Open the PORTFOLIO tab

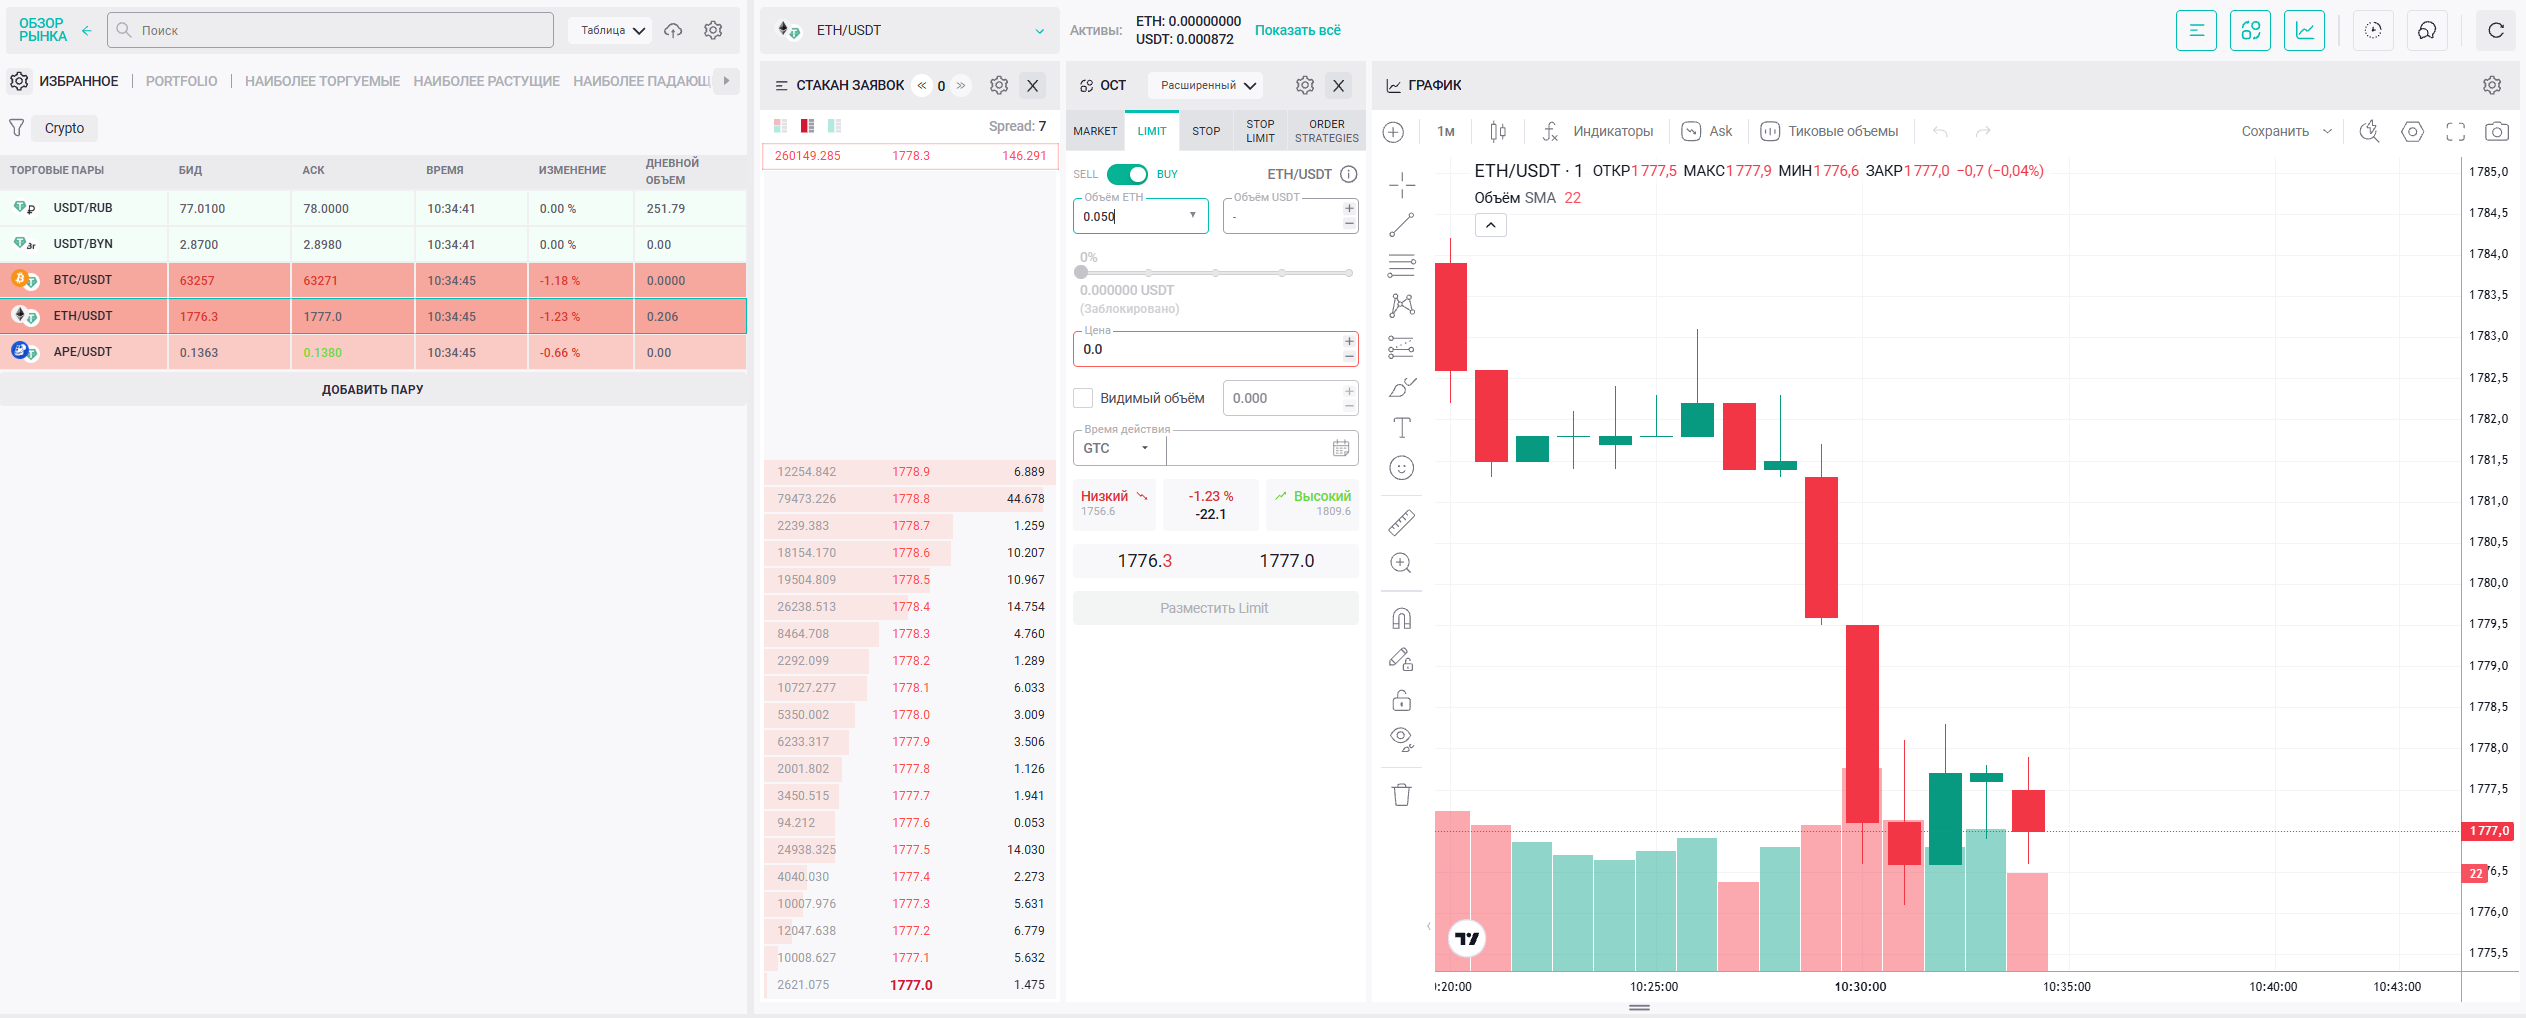181,81
